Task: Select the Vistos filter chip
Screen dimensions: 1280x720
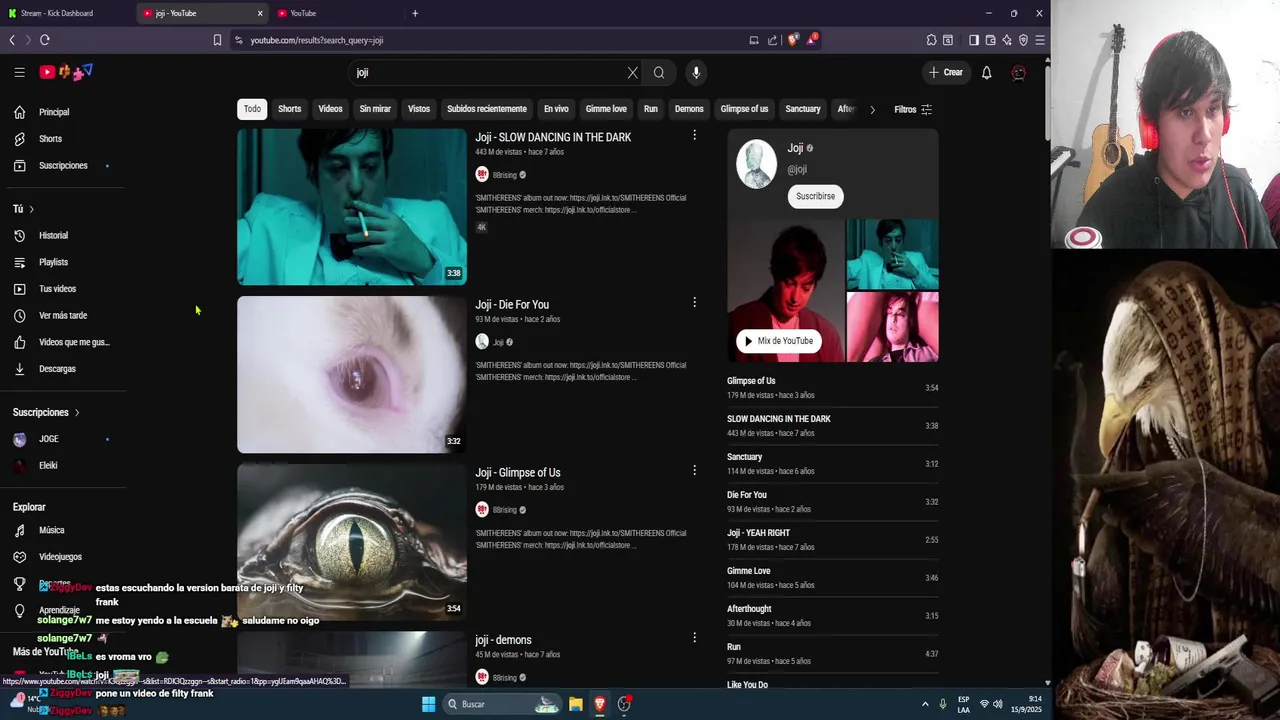Action: point(419,109)
